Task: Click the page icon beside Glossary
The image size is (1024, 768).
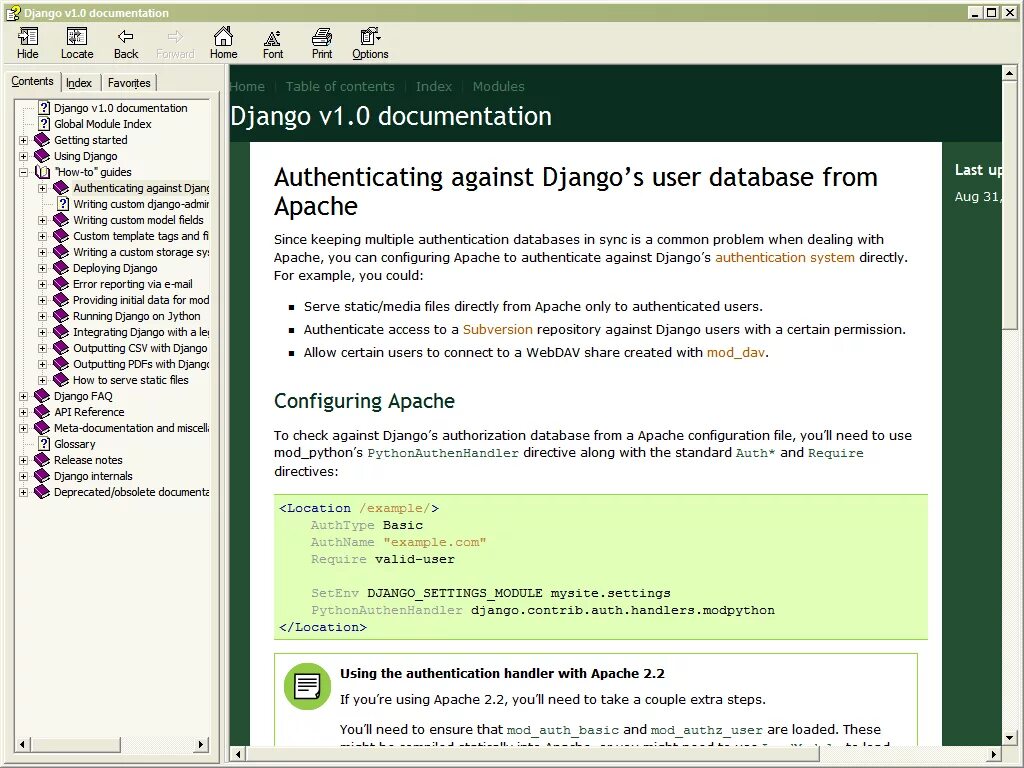Action: pos(44,444)
